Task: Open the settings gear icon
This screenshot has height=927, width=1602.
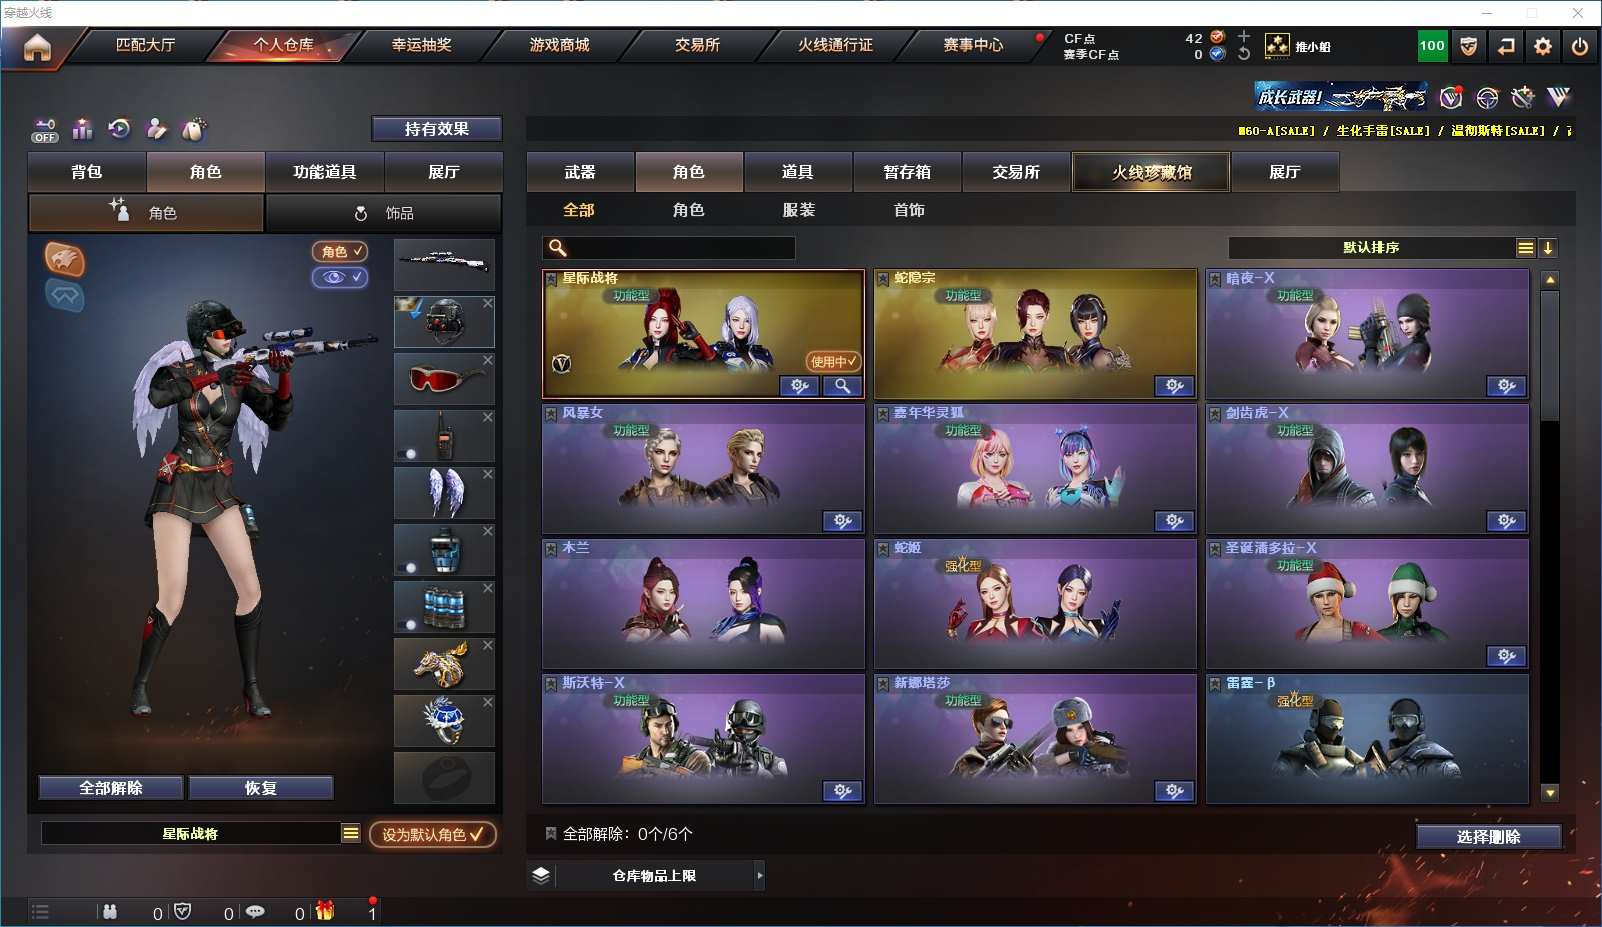Action: point(1543,46)
